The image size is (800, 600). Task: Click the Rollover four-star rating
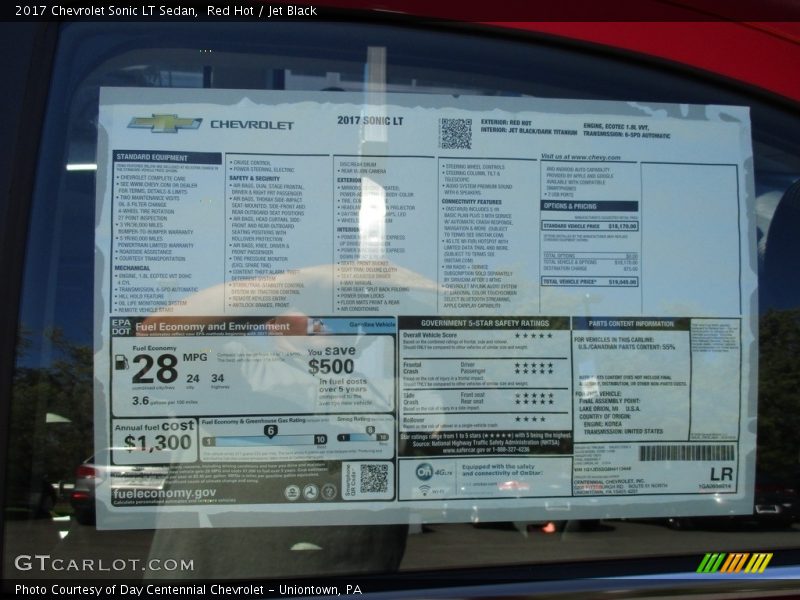pos(530,419)
